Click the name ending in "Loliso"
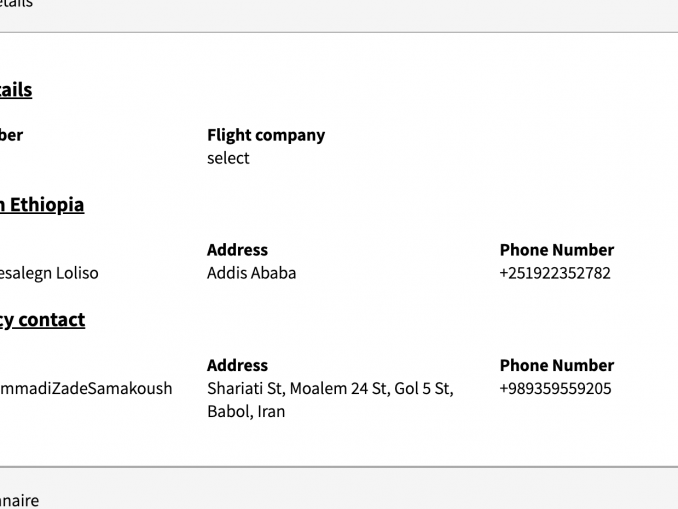This screenshot has width=678, height=509. [x=49, y=273]
